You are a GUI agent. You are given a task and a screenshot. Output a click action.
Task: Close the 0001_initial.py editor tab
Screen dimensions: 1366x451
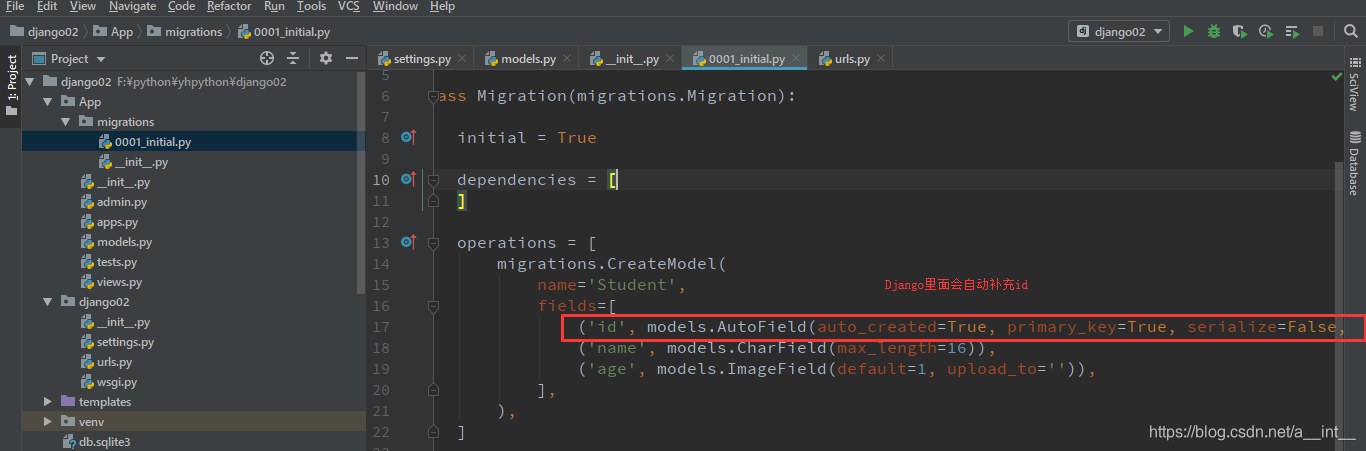point(795,59)
